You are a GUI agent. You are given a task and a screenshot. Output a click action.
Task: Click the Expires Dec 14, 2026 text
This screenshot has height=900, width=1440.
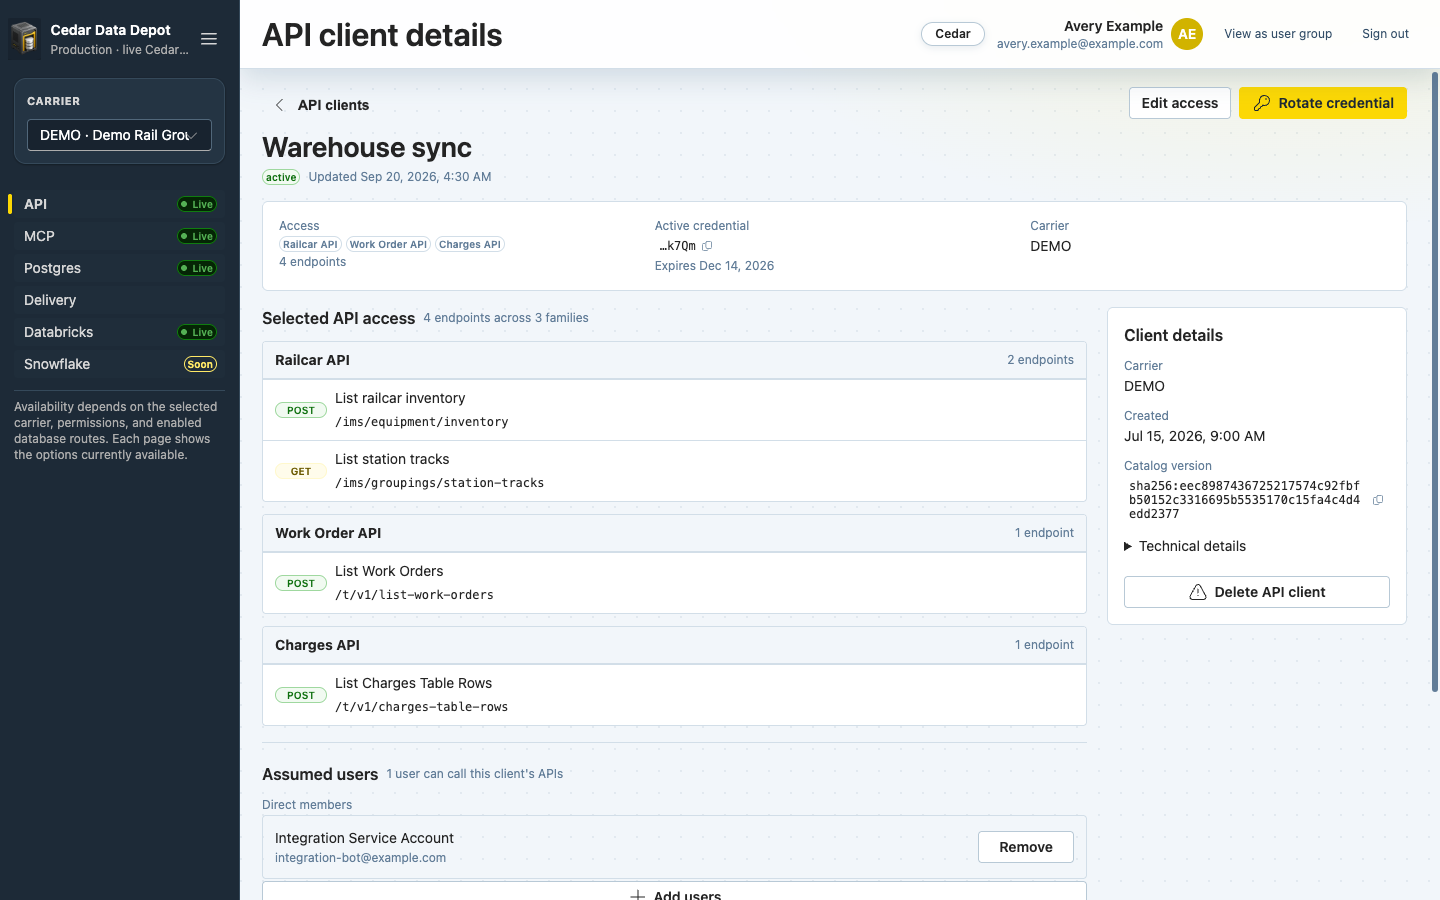[x=714, y=266]
